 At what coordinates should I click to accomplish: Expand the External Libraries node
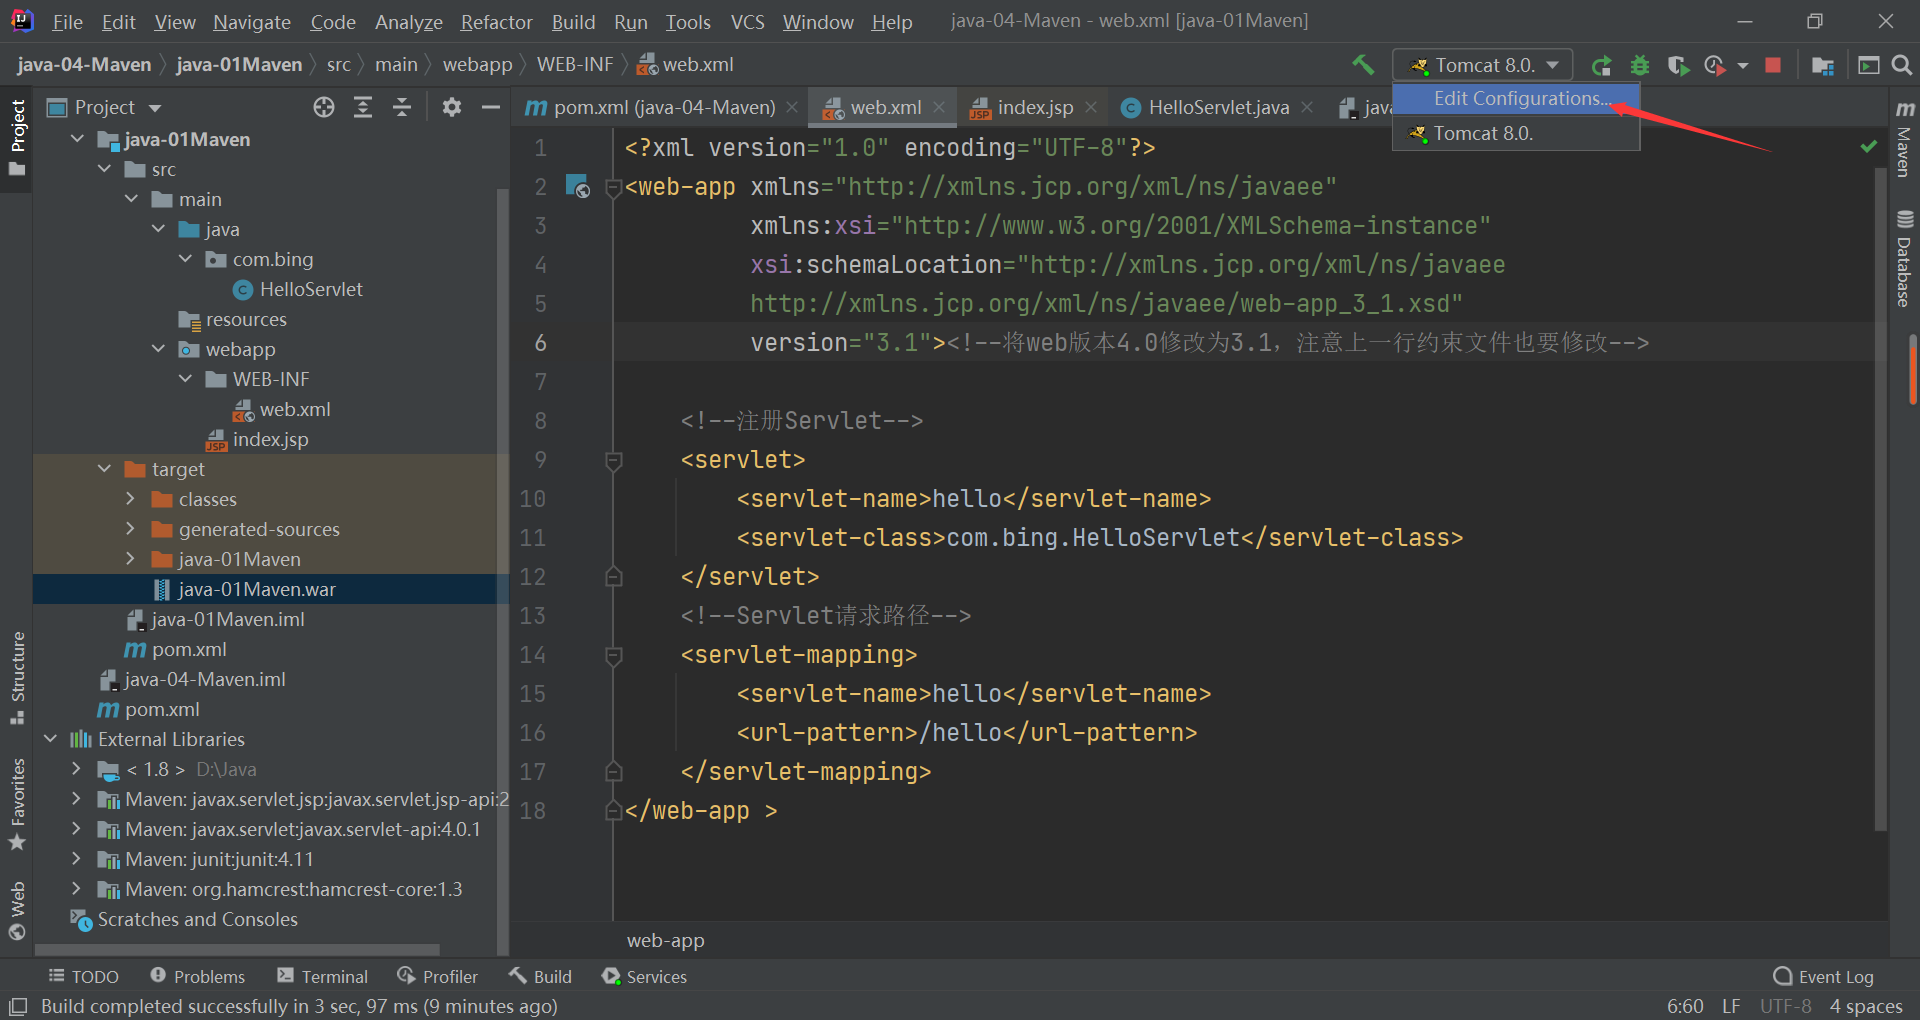tap(50, 739)
